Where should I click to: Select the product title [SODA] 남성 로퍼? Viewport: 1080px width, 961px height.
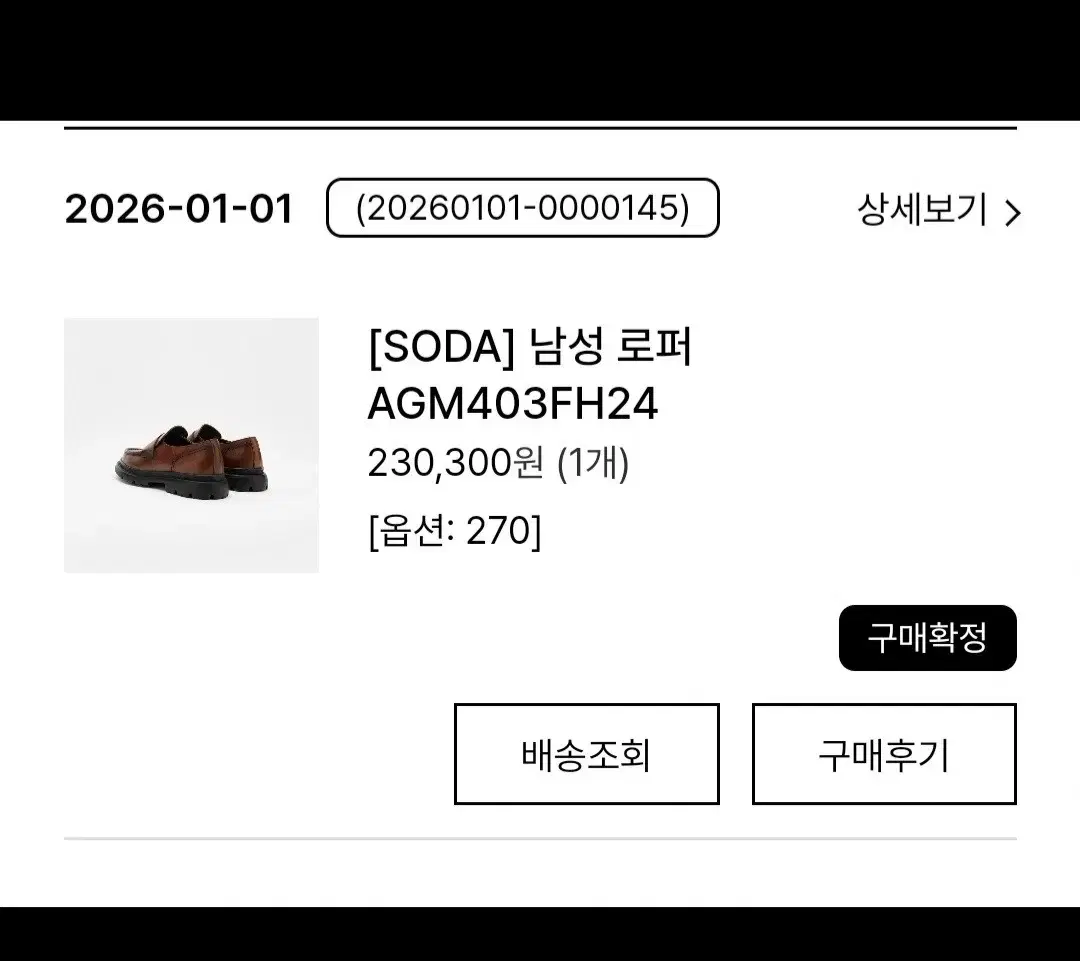click(531, 349)
